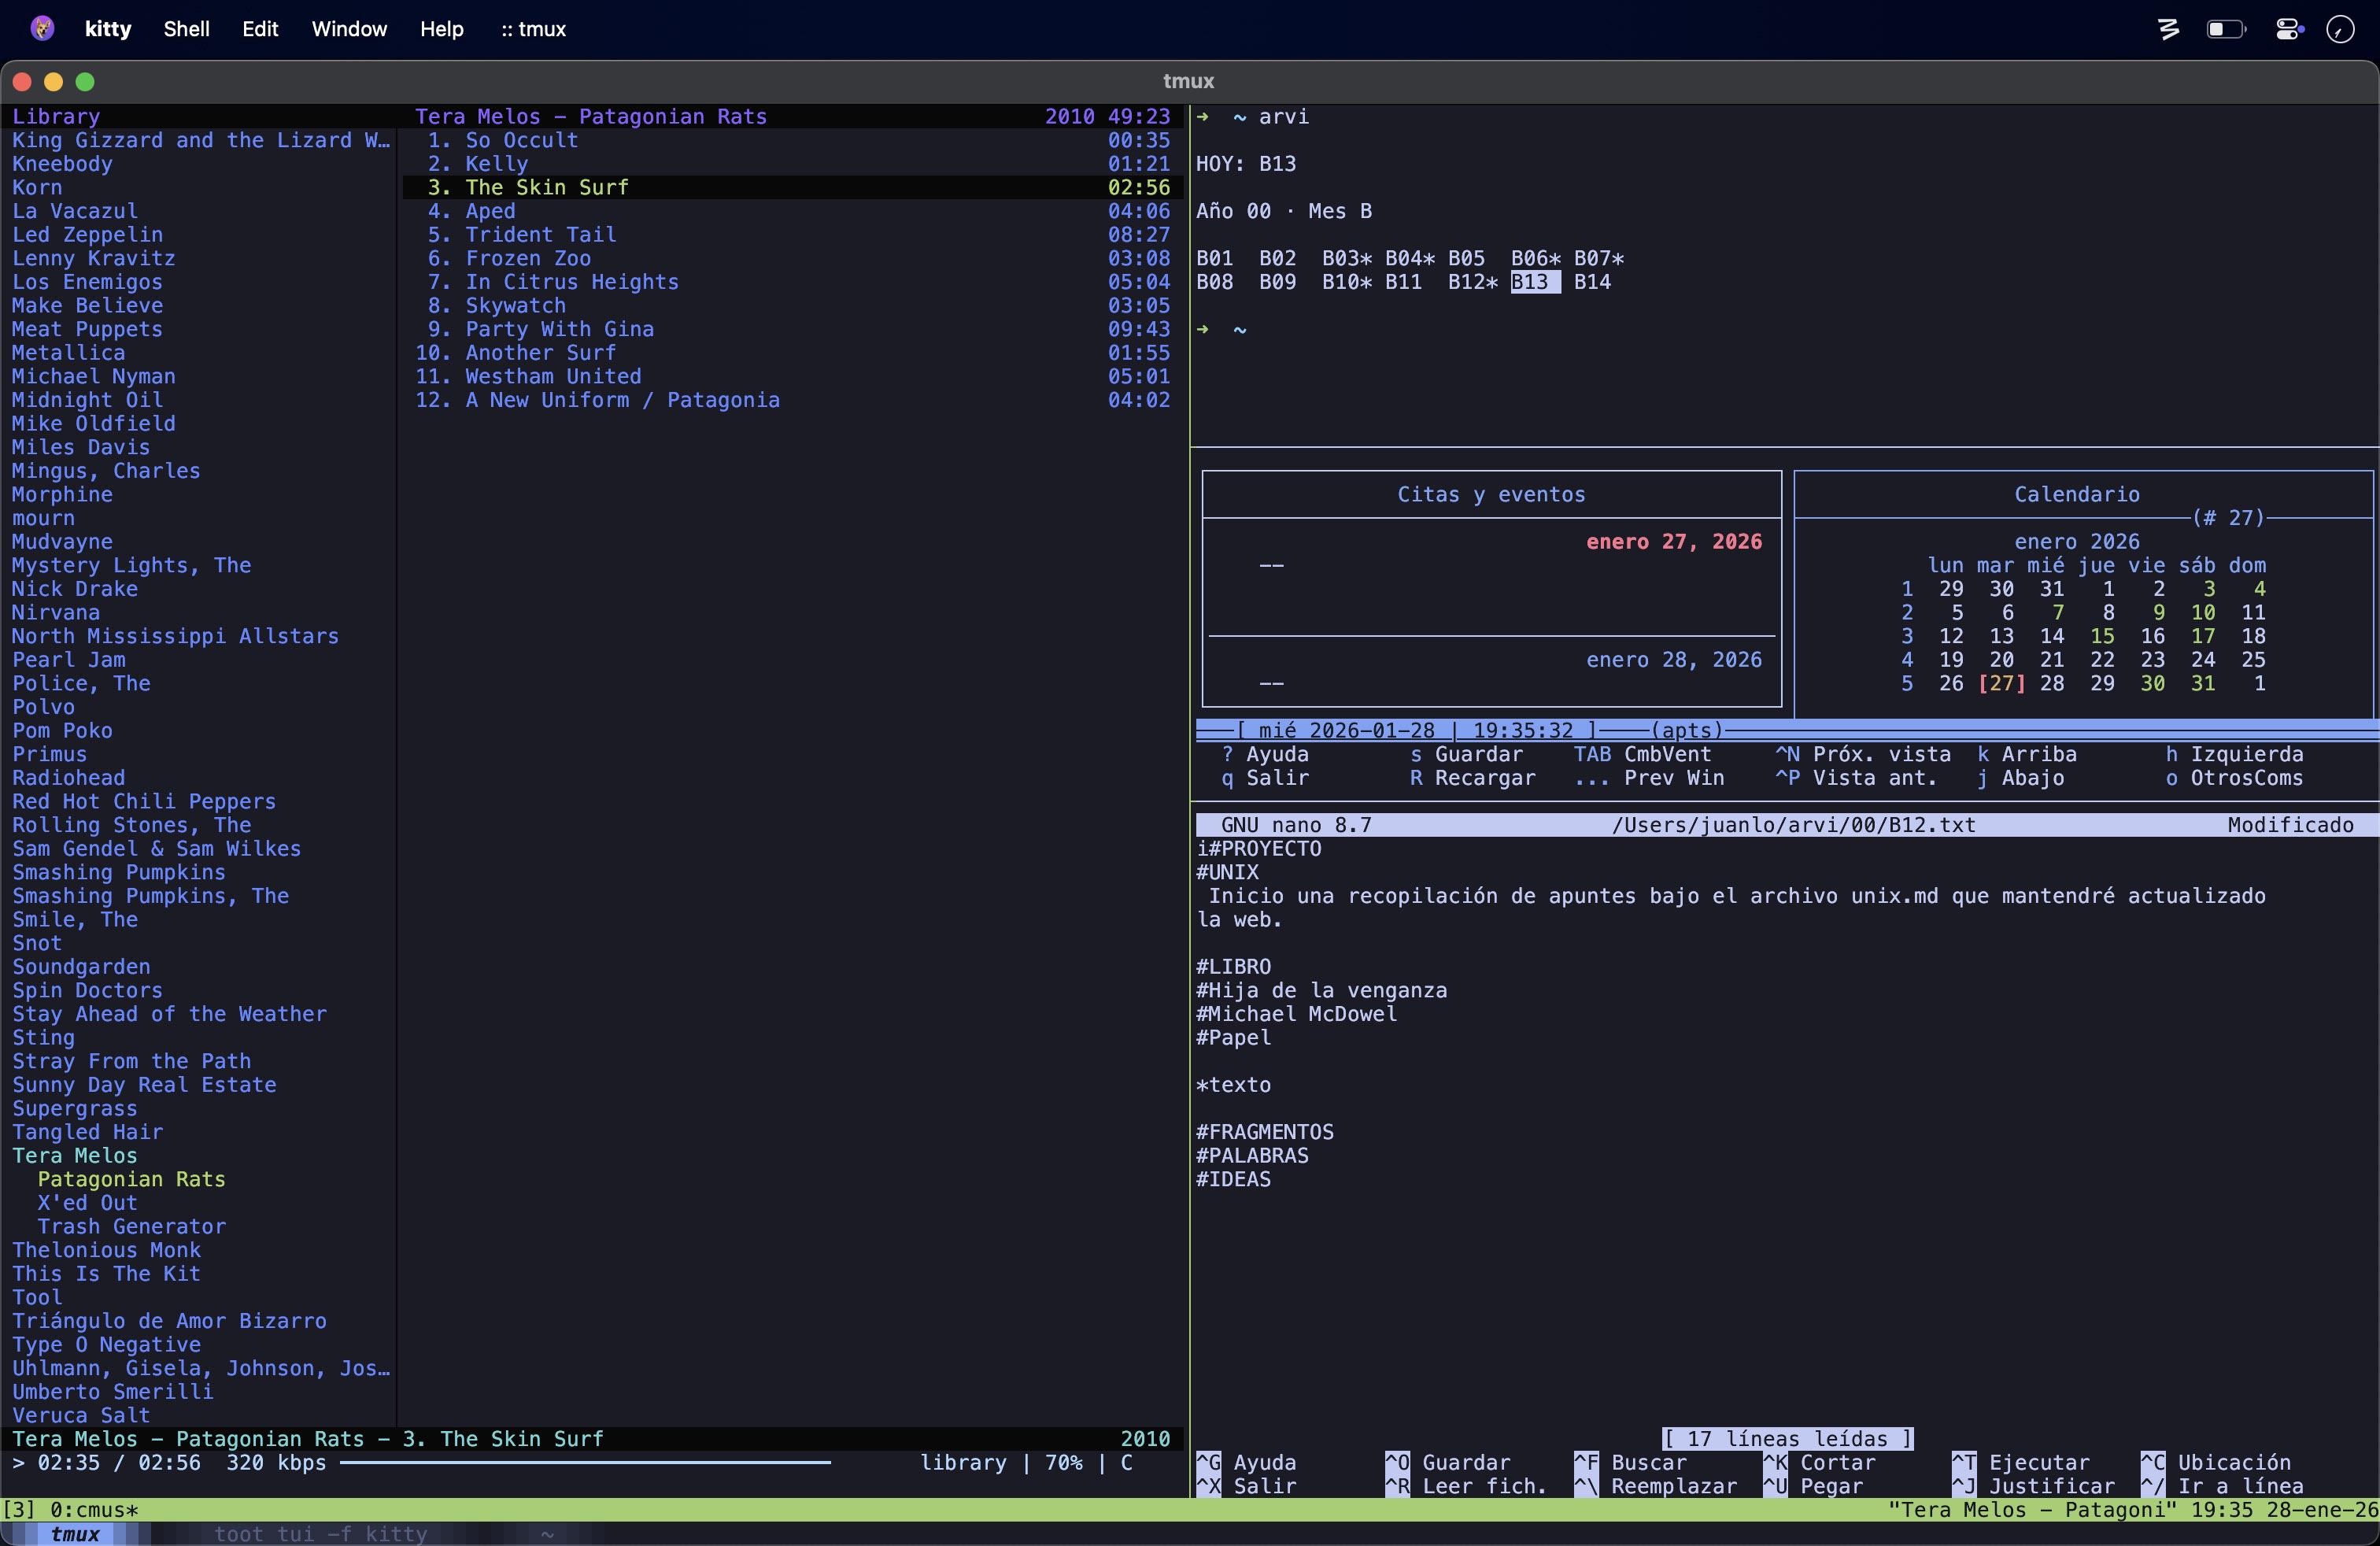The image size is (2380, 1546).
Task: Open the Window menu
Action: (x=348, y=29)
